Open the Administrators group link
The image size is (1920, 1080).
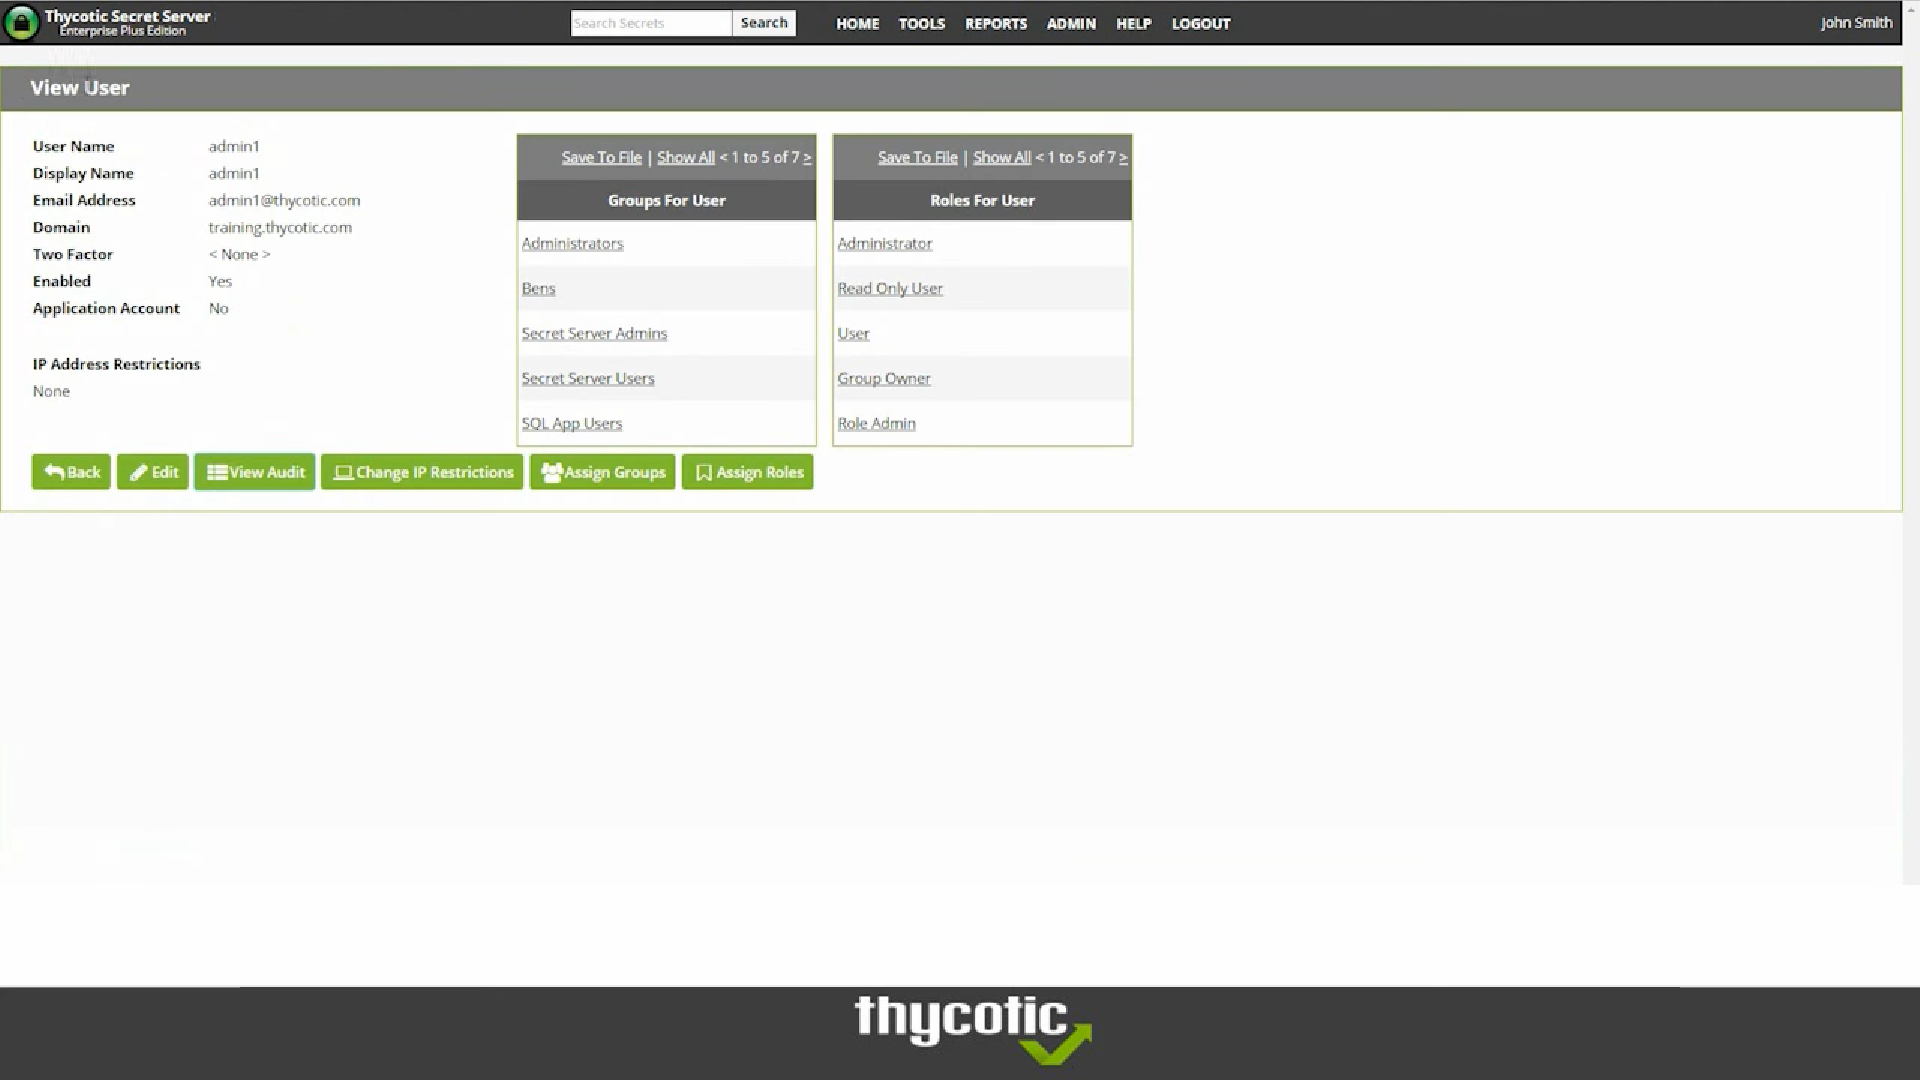[x=572, y=243]
